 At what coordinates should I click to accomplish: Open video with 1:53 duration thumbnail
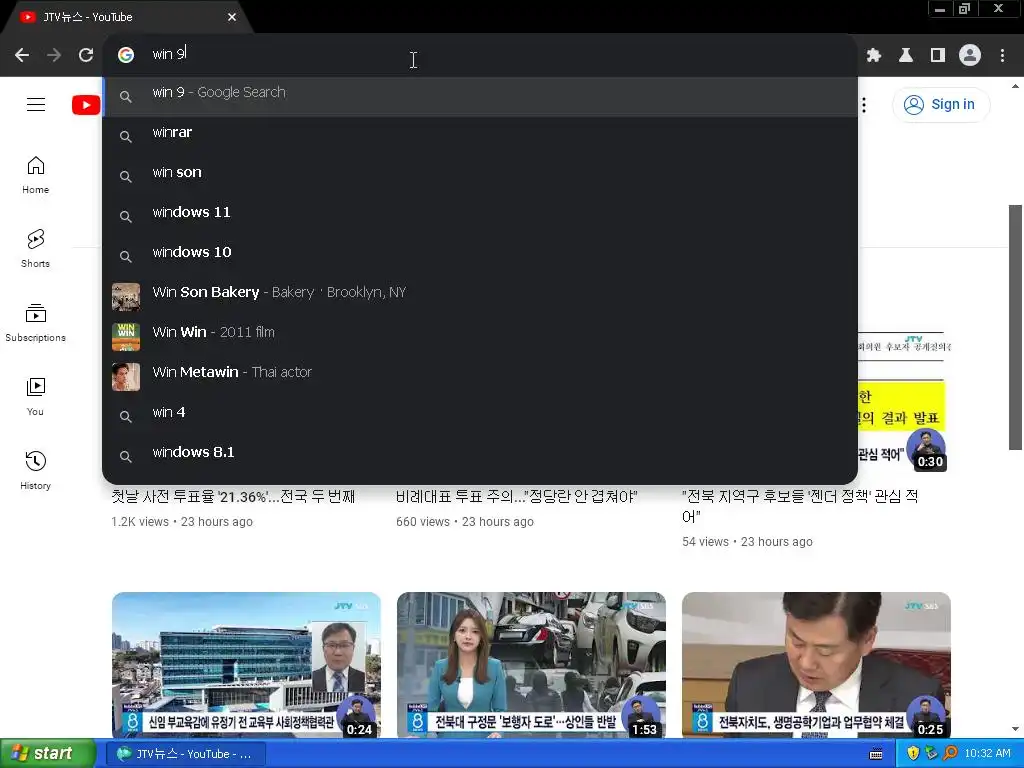click(532, 665)
